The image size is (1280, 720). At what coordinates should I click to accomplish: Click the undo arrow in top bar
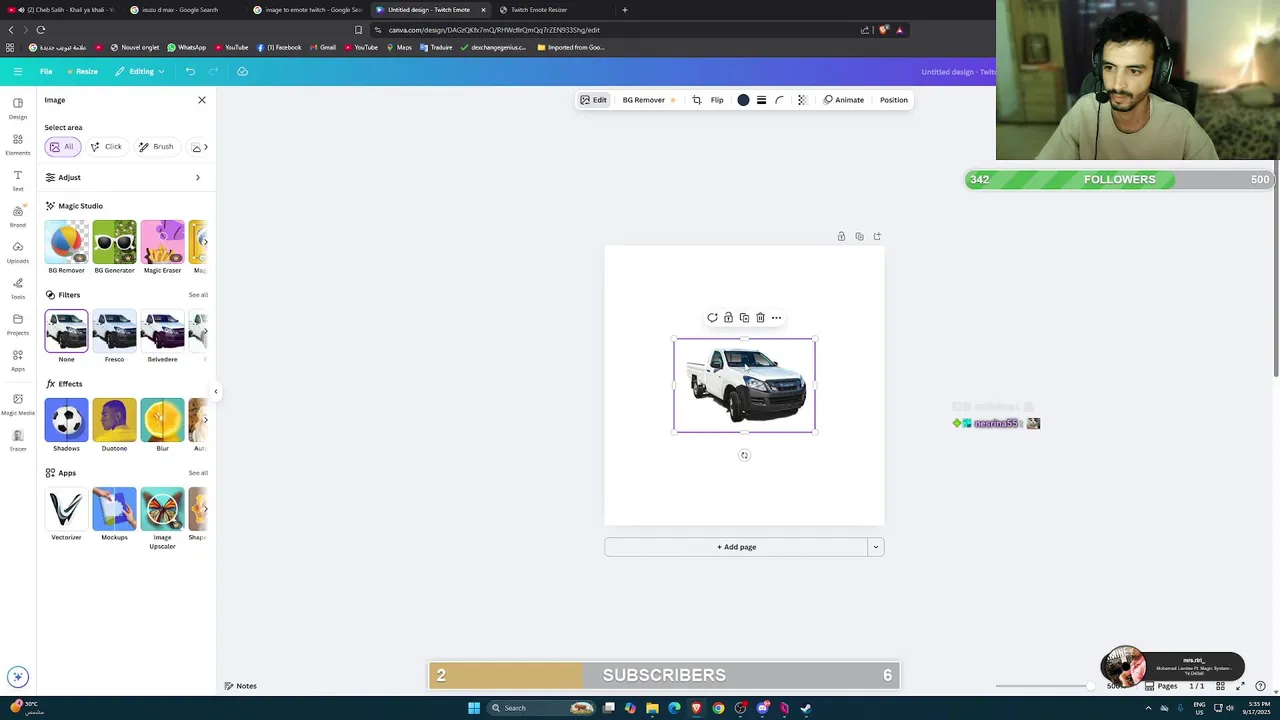(190, 71)
